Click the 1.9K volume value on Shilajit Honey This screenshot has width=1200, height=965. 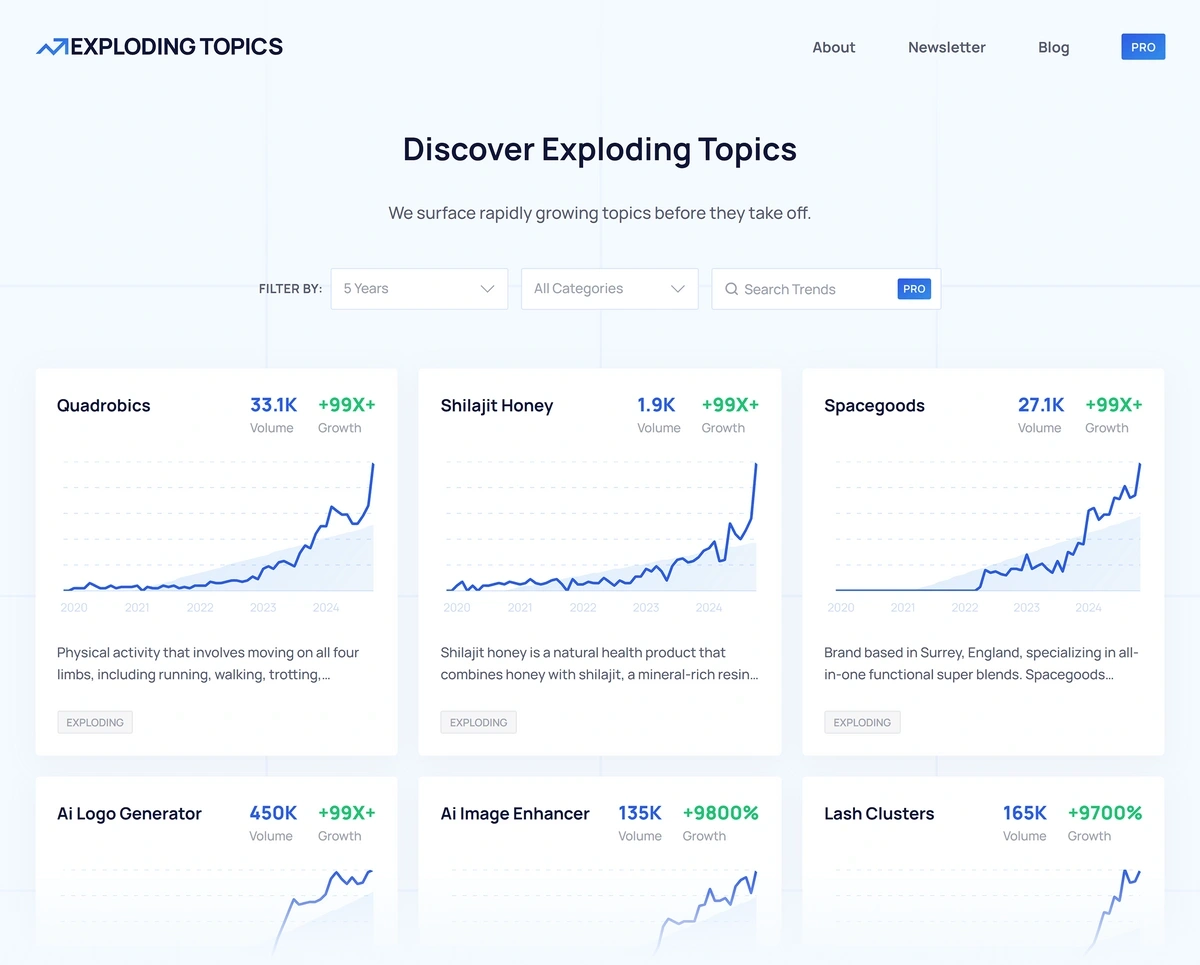point(656,405)
